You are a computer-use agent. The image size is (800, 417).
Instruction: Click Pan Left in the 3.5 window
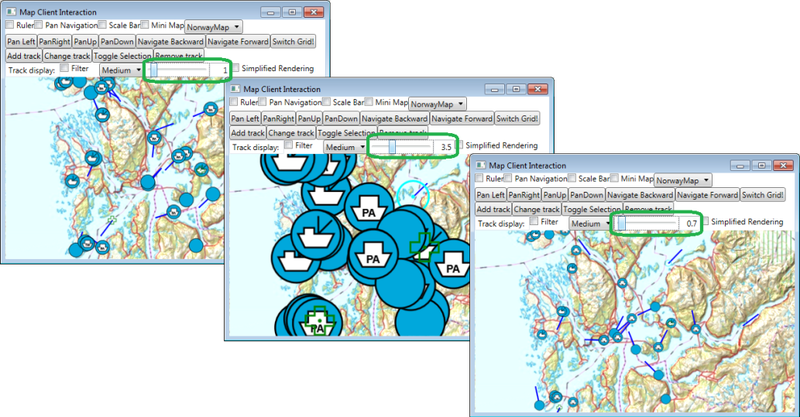click(245, 118)
